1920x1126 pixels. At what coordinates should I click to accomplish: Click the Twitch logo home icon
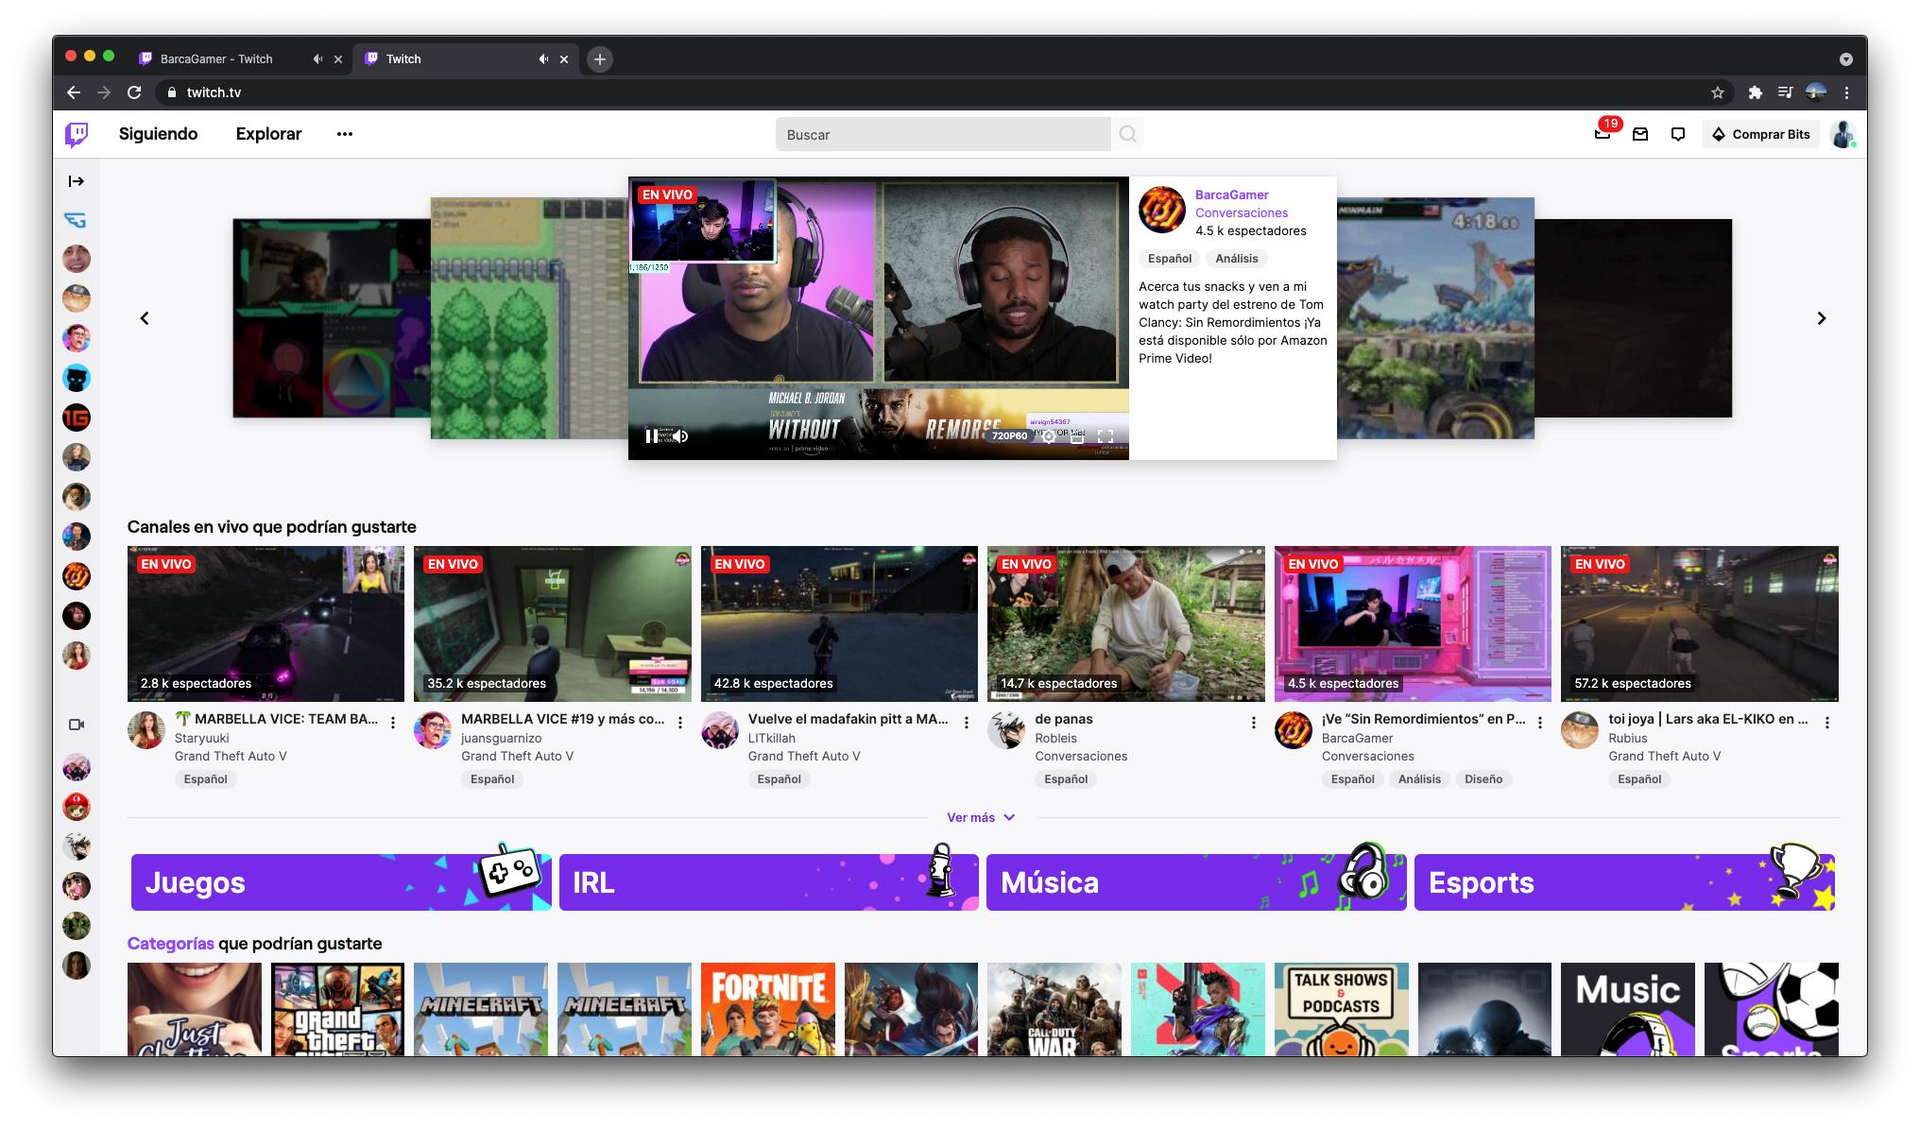click(76, 134)
